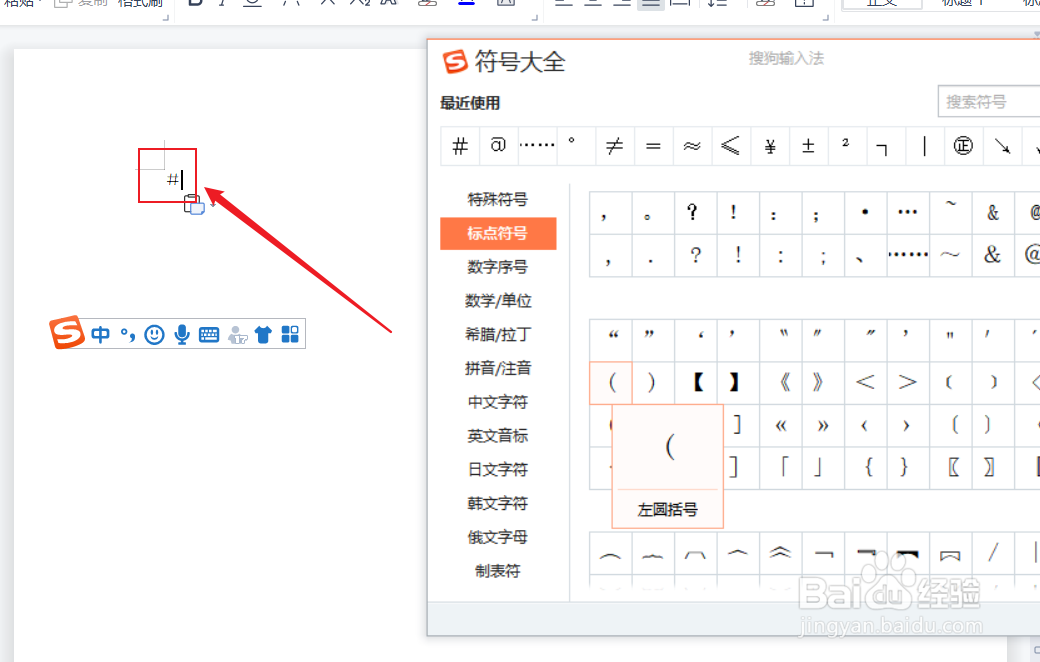Toggle full-width/half-width punctuation mode

point(126,333)
